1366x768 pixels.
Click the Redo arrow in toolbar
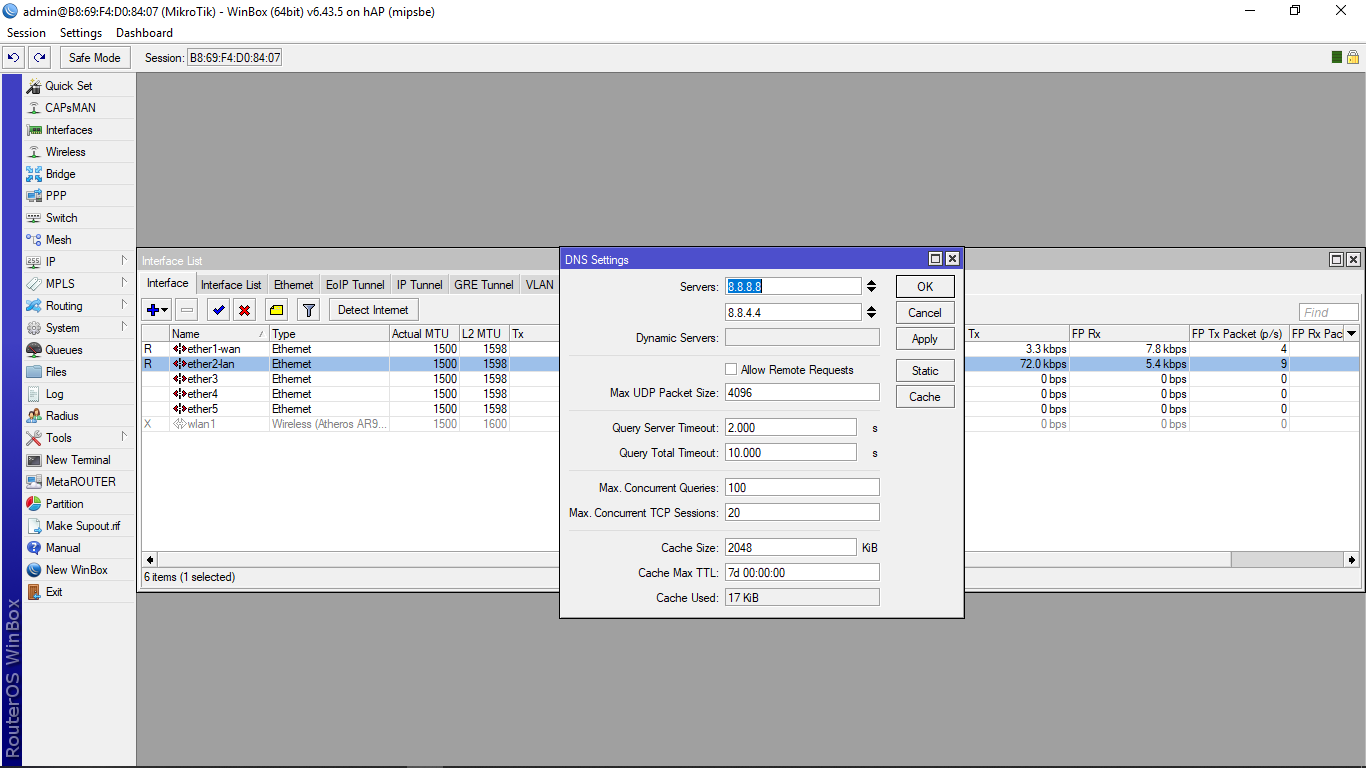pos(39,58)
